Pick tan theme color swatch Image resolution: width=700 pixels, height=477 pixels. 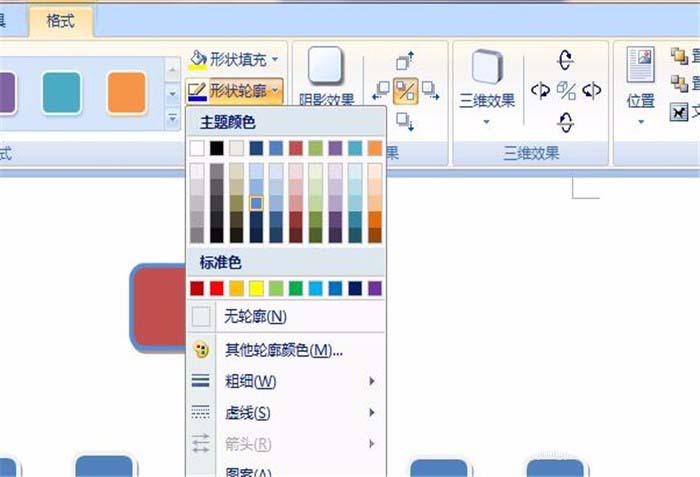tap(237, 148)
